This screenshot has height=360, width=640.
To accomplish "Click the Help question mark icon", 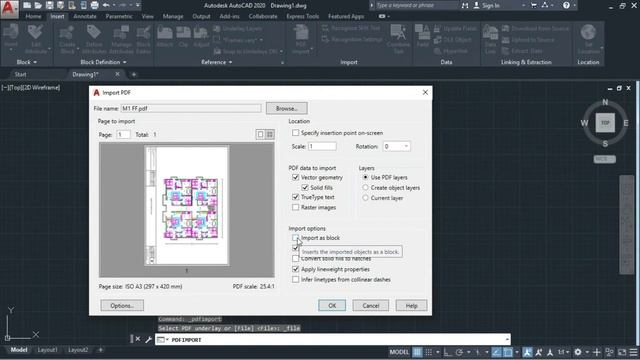I will coord(566,5).
